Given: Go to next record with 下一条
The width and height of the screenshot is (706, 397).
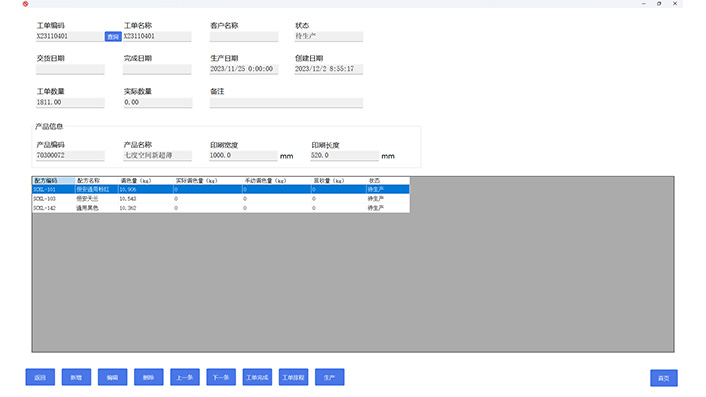Looking at the screenshot, I should 221,377.
